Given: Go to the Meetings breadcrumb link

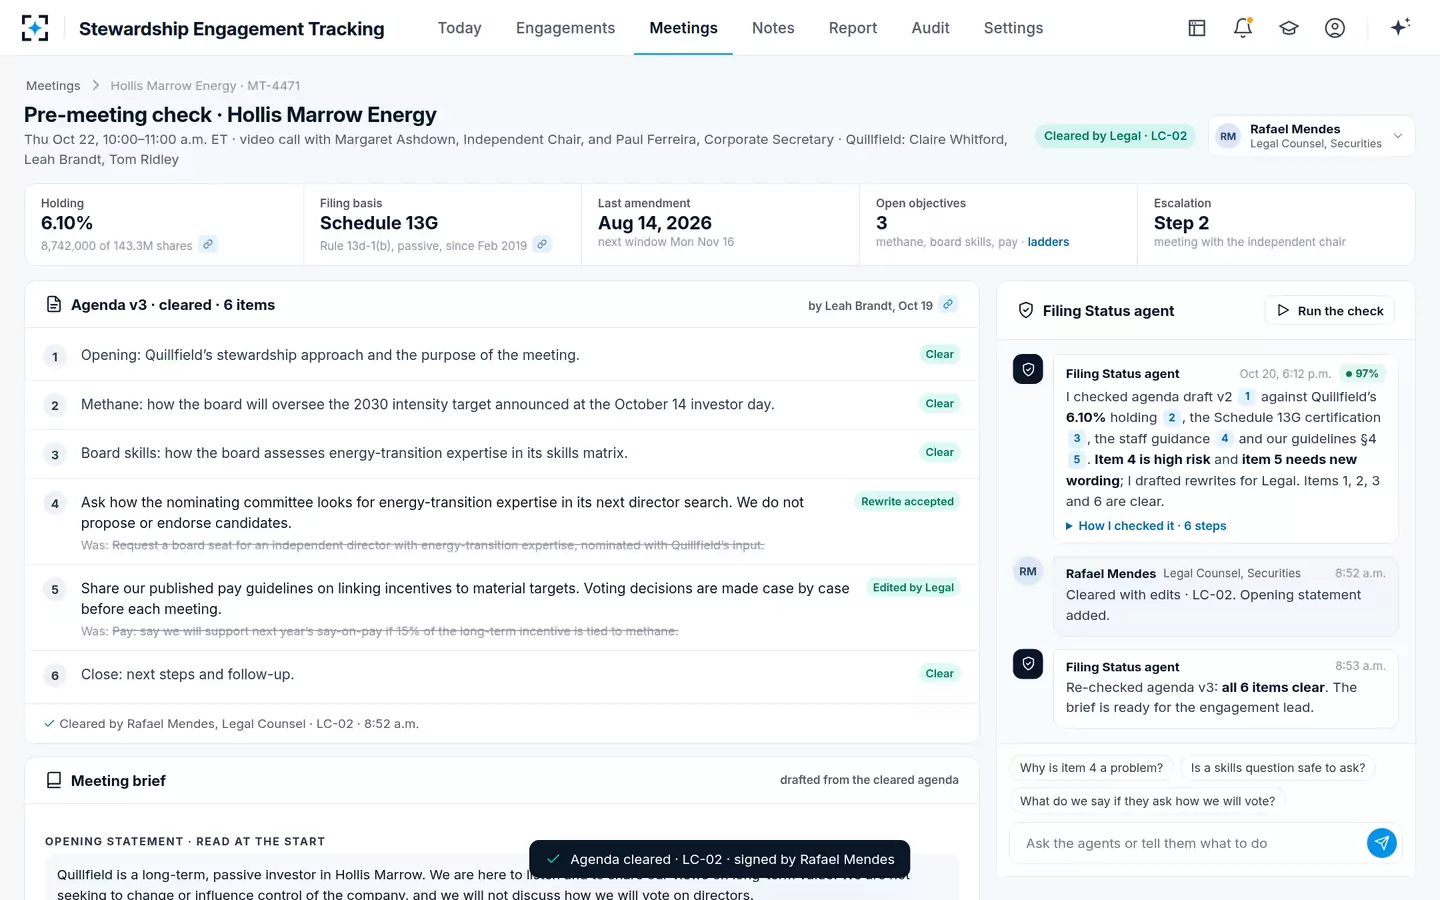Looking at the screenshot, I should 53,86.
